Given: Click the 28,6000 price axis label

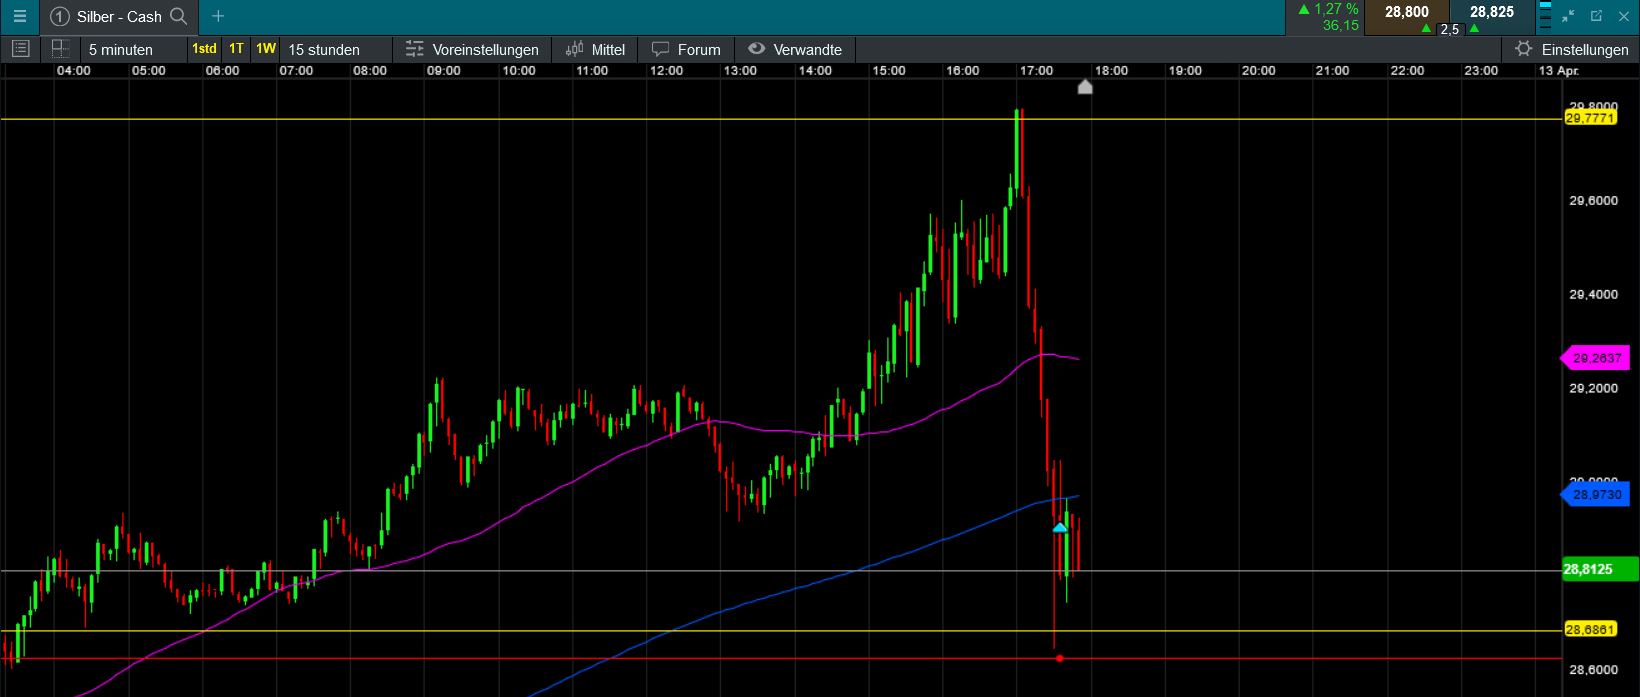Looking at the screenshot, I should click(x=1593, y=669).
